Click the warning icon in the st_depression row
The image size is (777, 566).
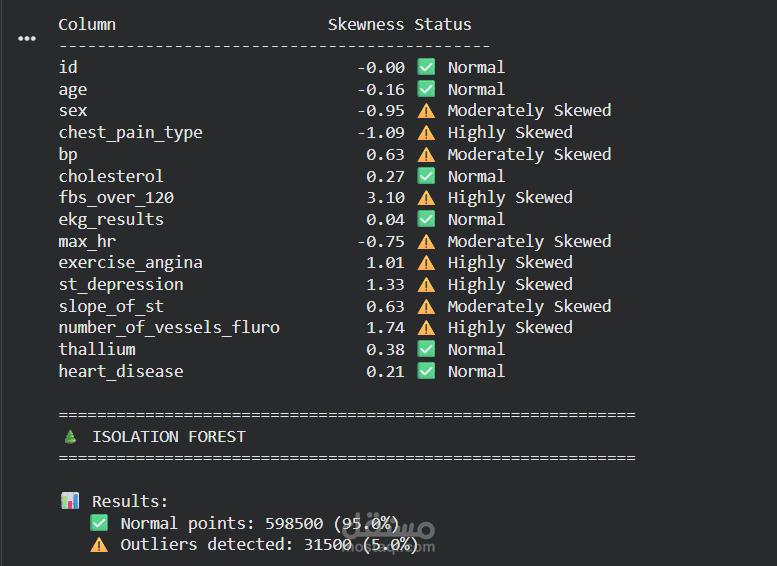426,285
